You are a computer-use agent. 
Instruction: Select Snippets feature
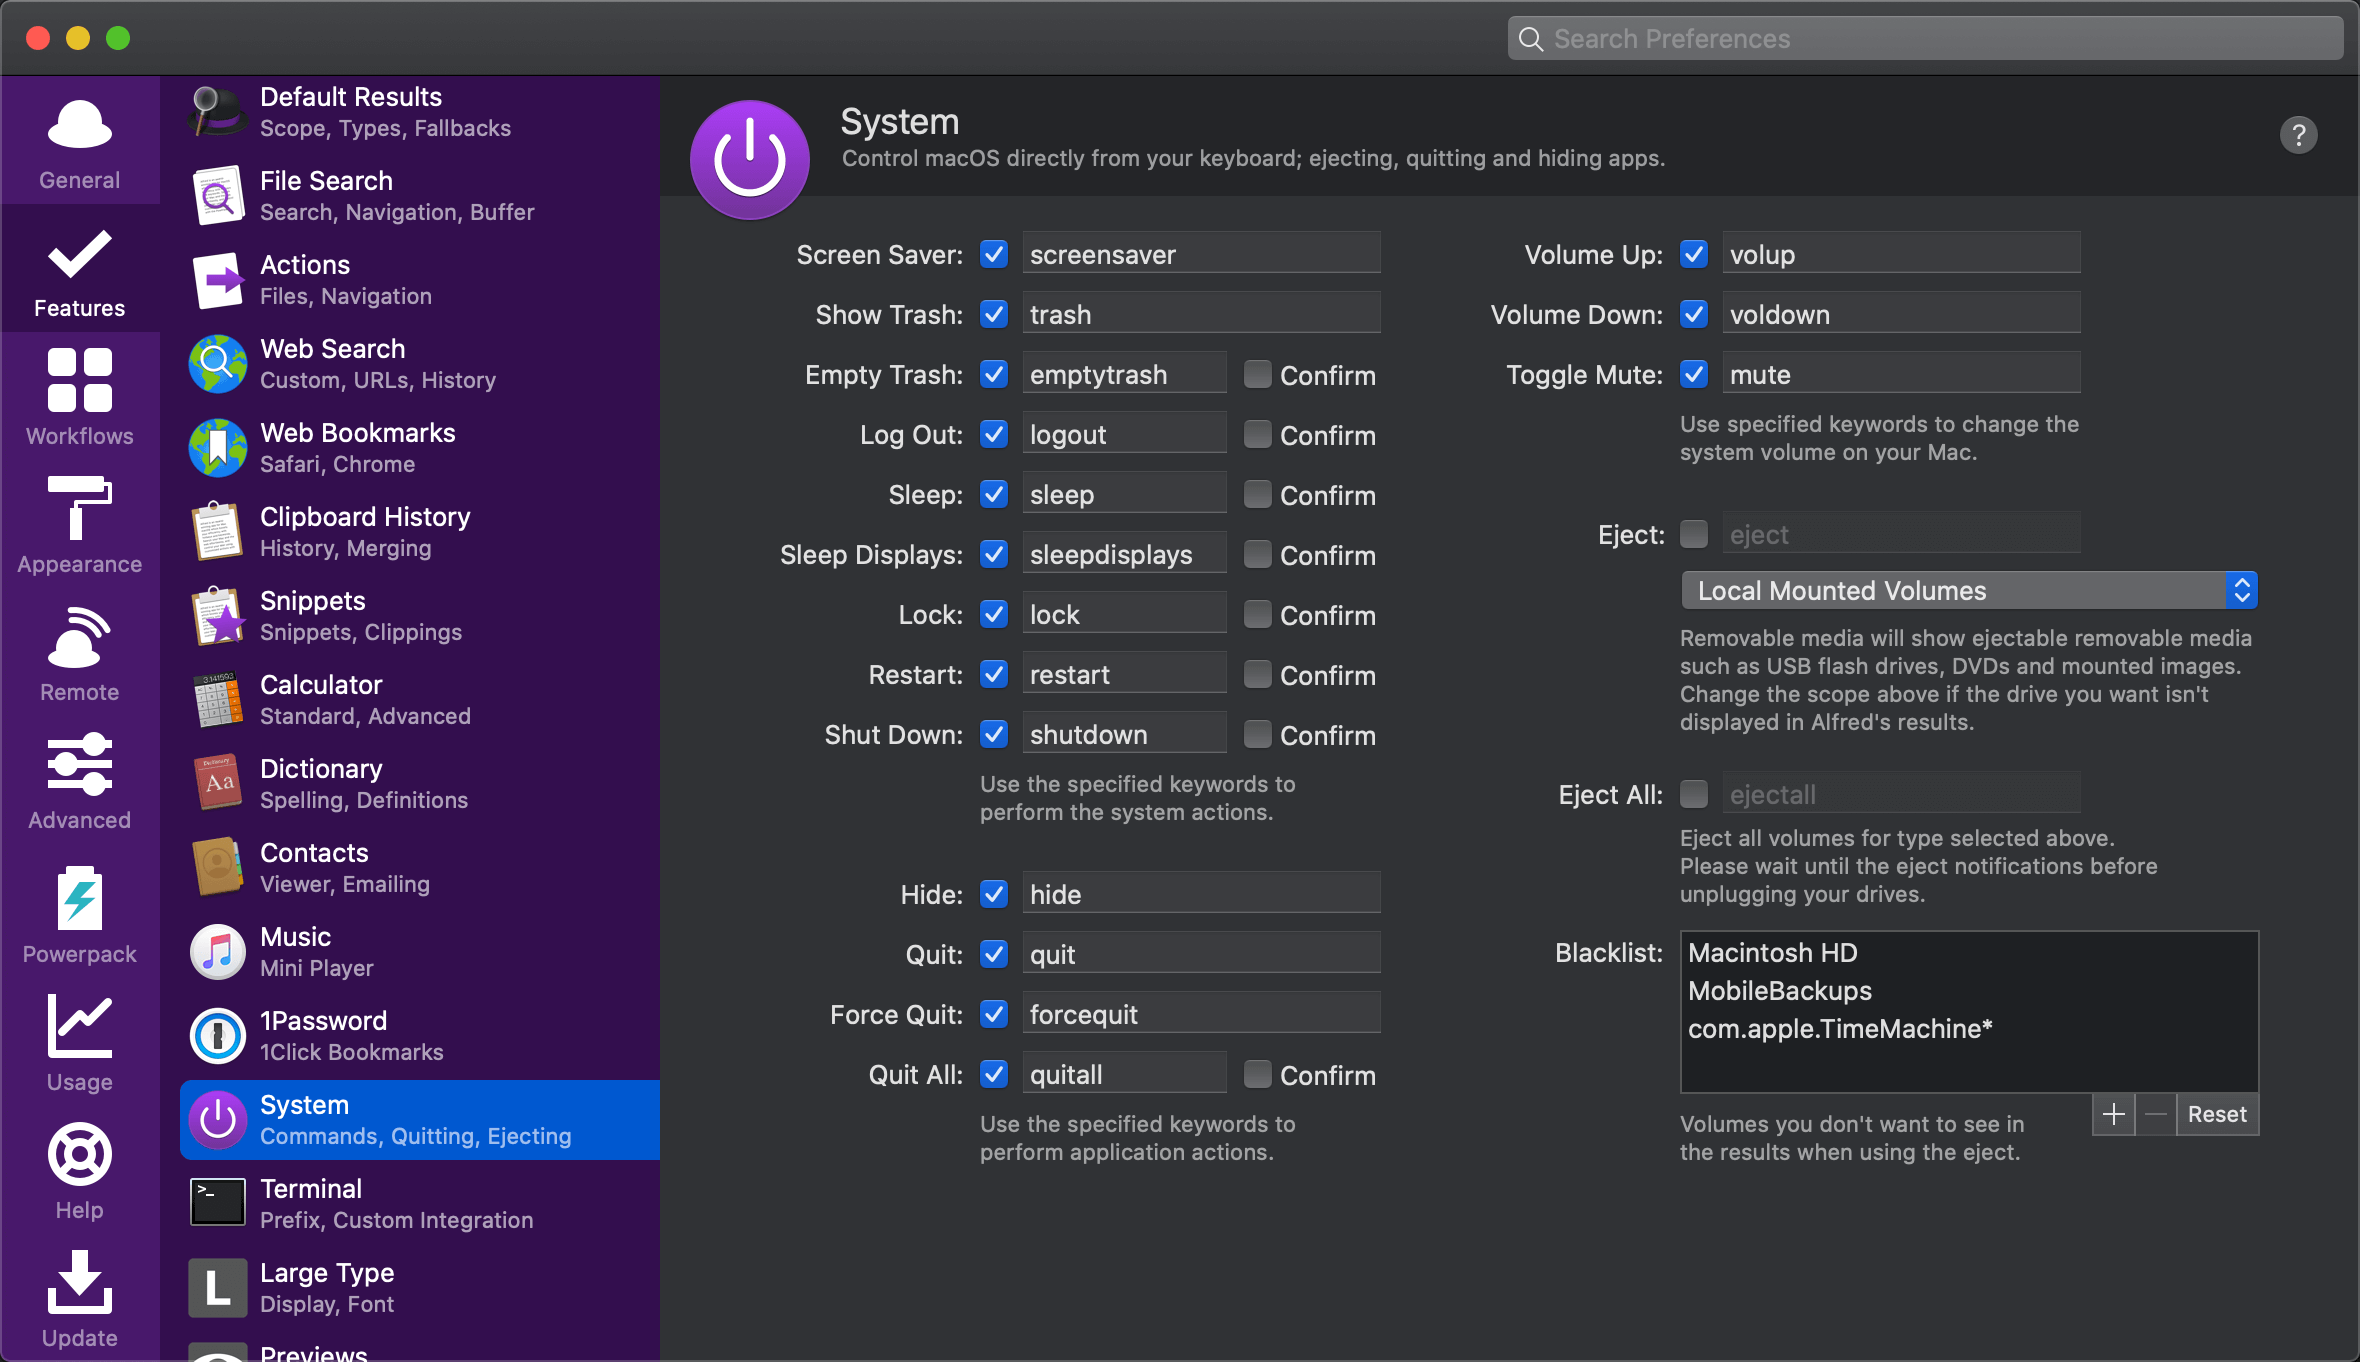click(420, 616)
